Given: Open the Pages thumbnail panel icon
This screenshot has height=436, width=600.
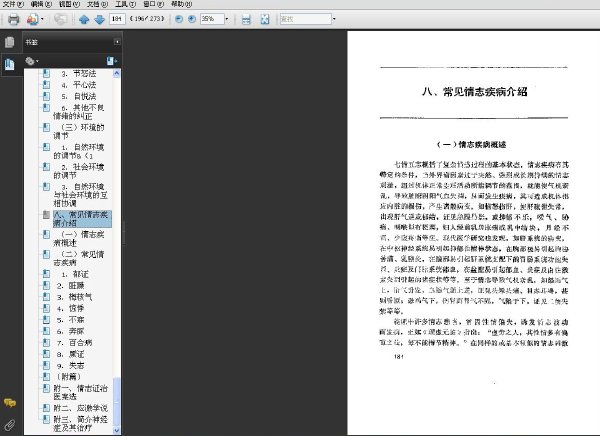Looking at the screenshot, I should (x=10, y=42).
